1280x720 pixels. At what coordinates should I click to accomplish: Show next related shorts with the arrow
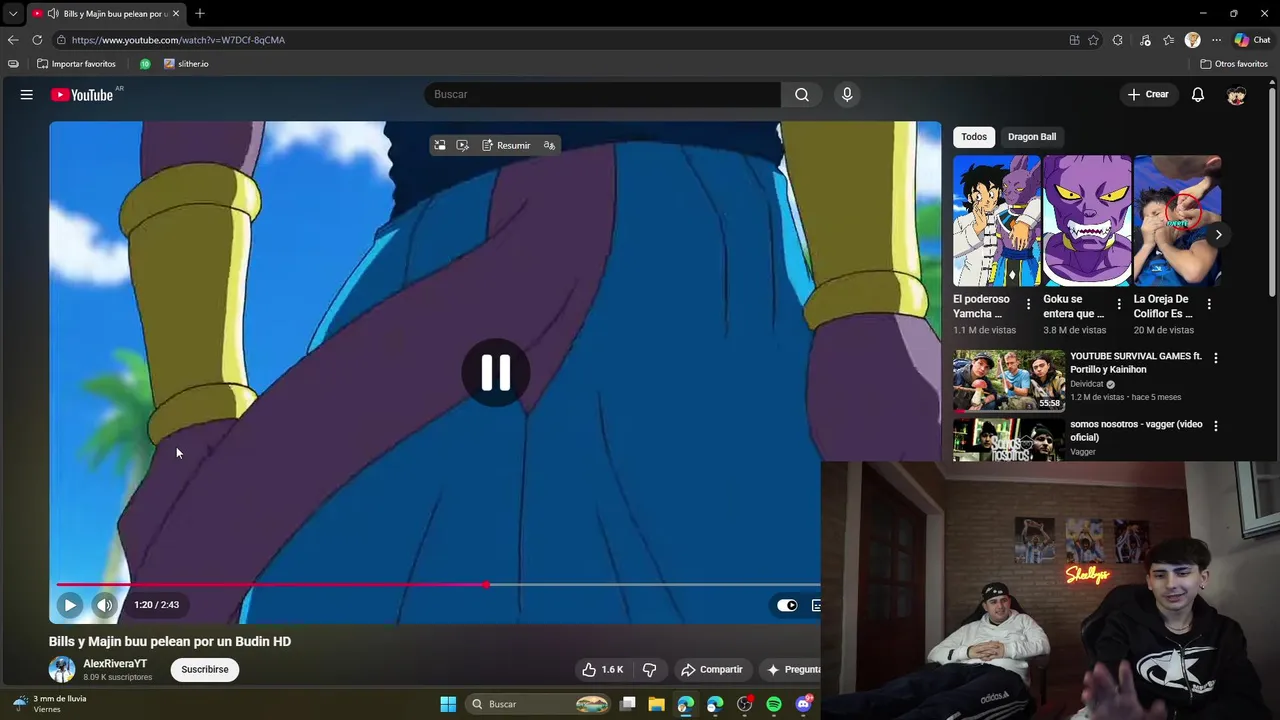pyautogui.click(x=1218, y=235)
